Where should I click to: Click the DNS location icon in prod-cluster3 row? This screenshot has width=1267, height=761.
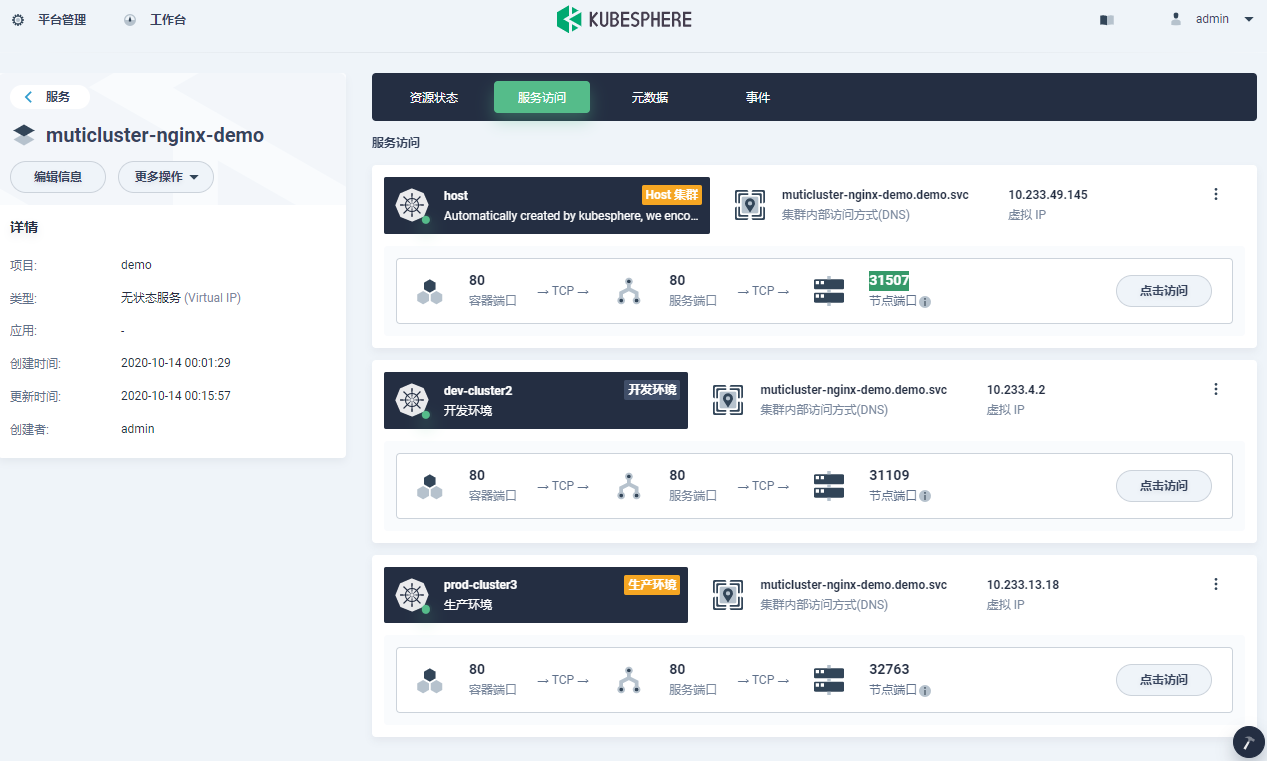728,594
